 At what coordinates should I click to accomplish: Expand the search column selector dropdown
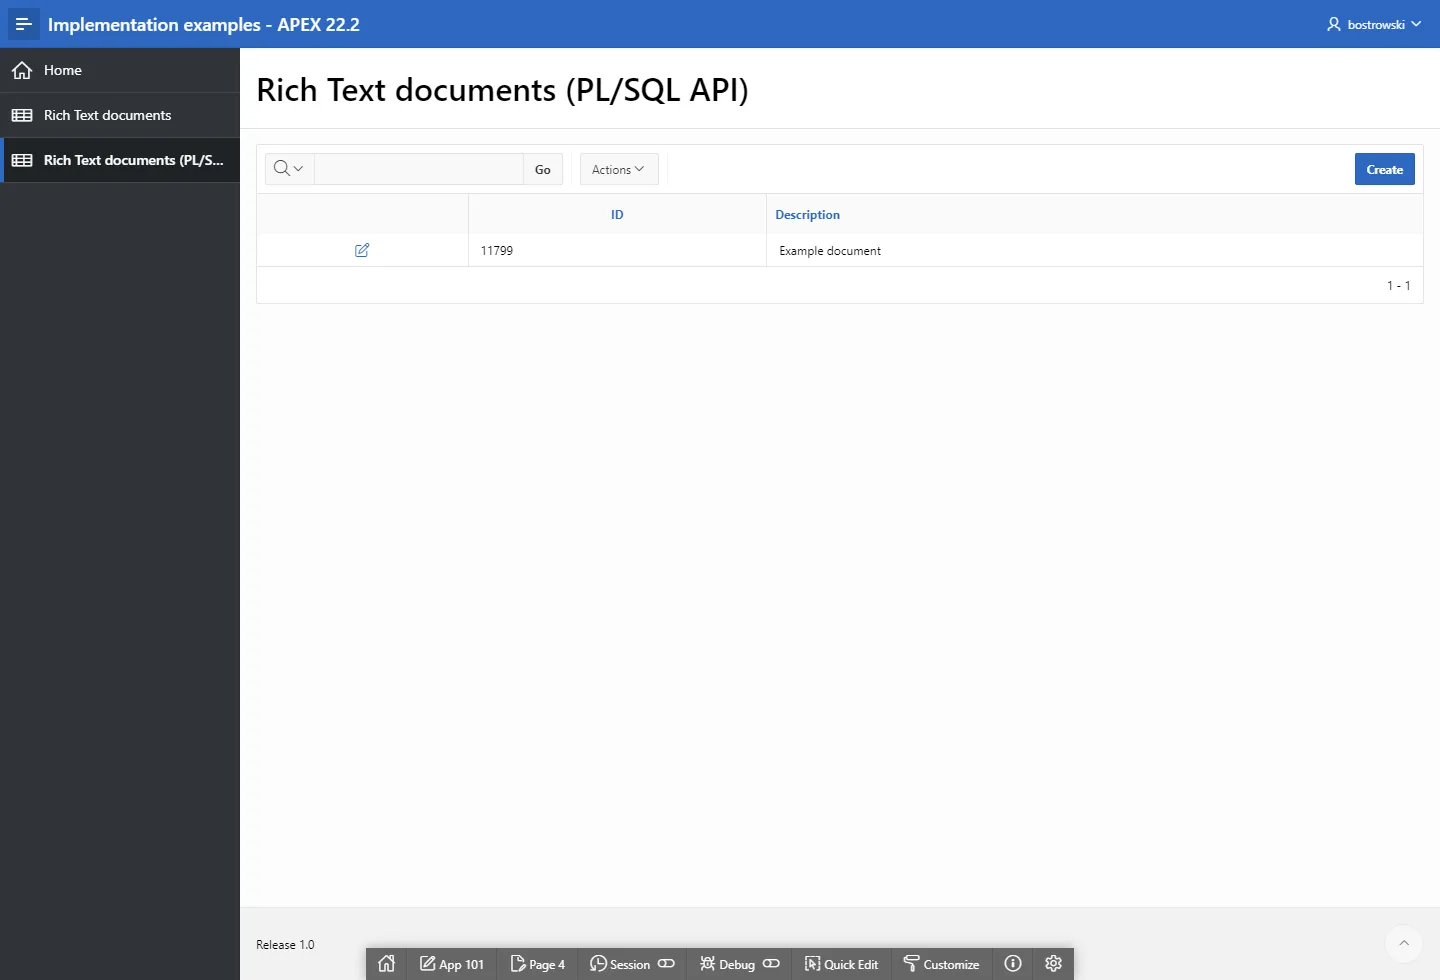pyautogui.click(x=289, y=169)
